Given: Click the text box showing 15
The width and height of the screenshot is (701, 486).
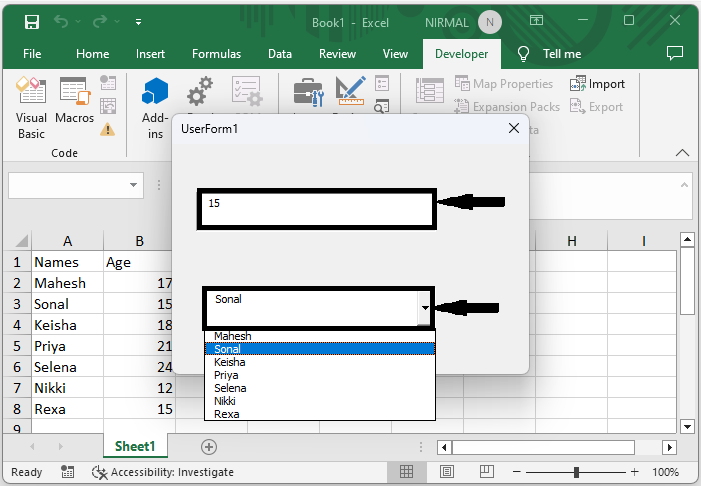Looking at the screenshot, I should [x=317, y=209].
